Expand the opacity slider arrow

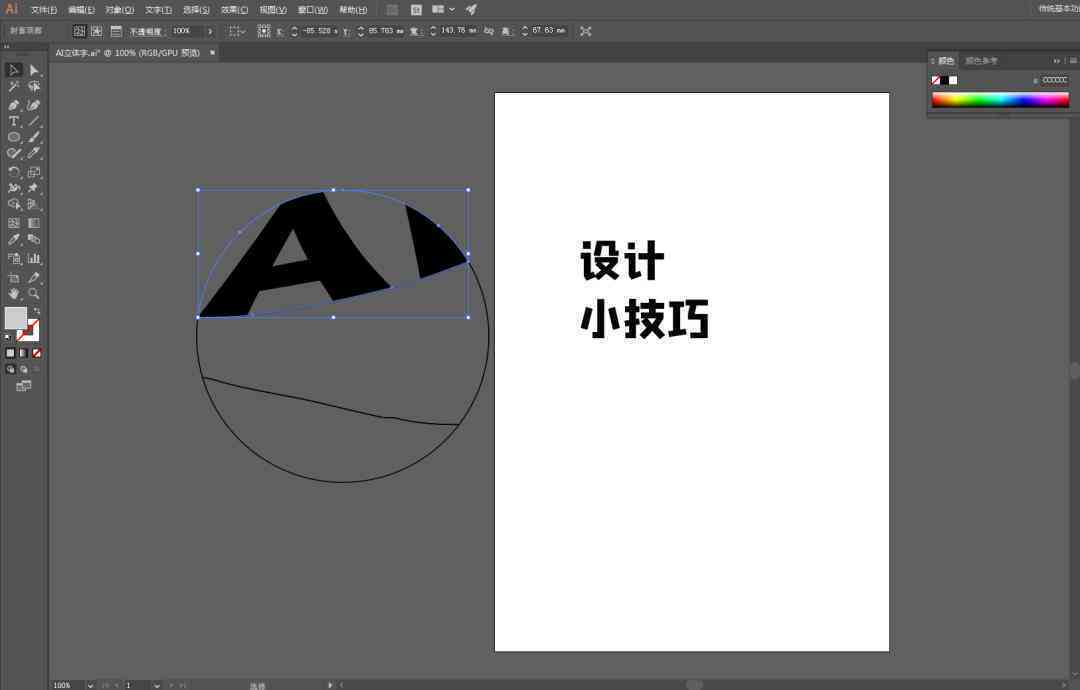(x=210, y=31)
